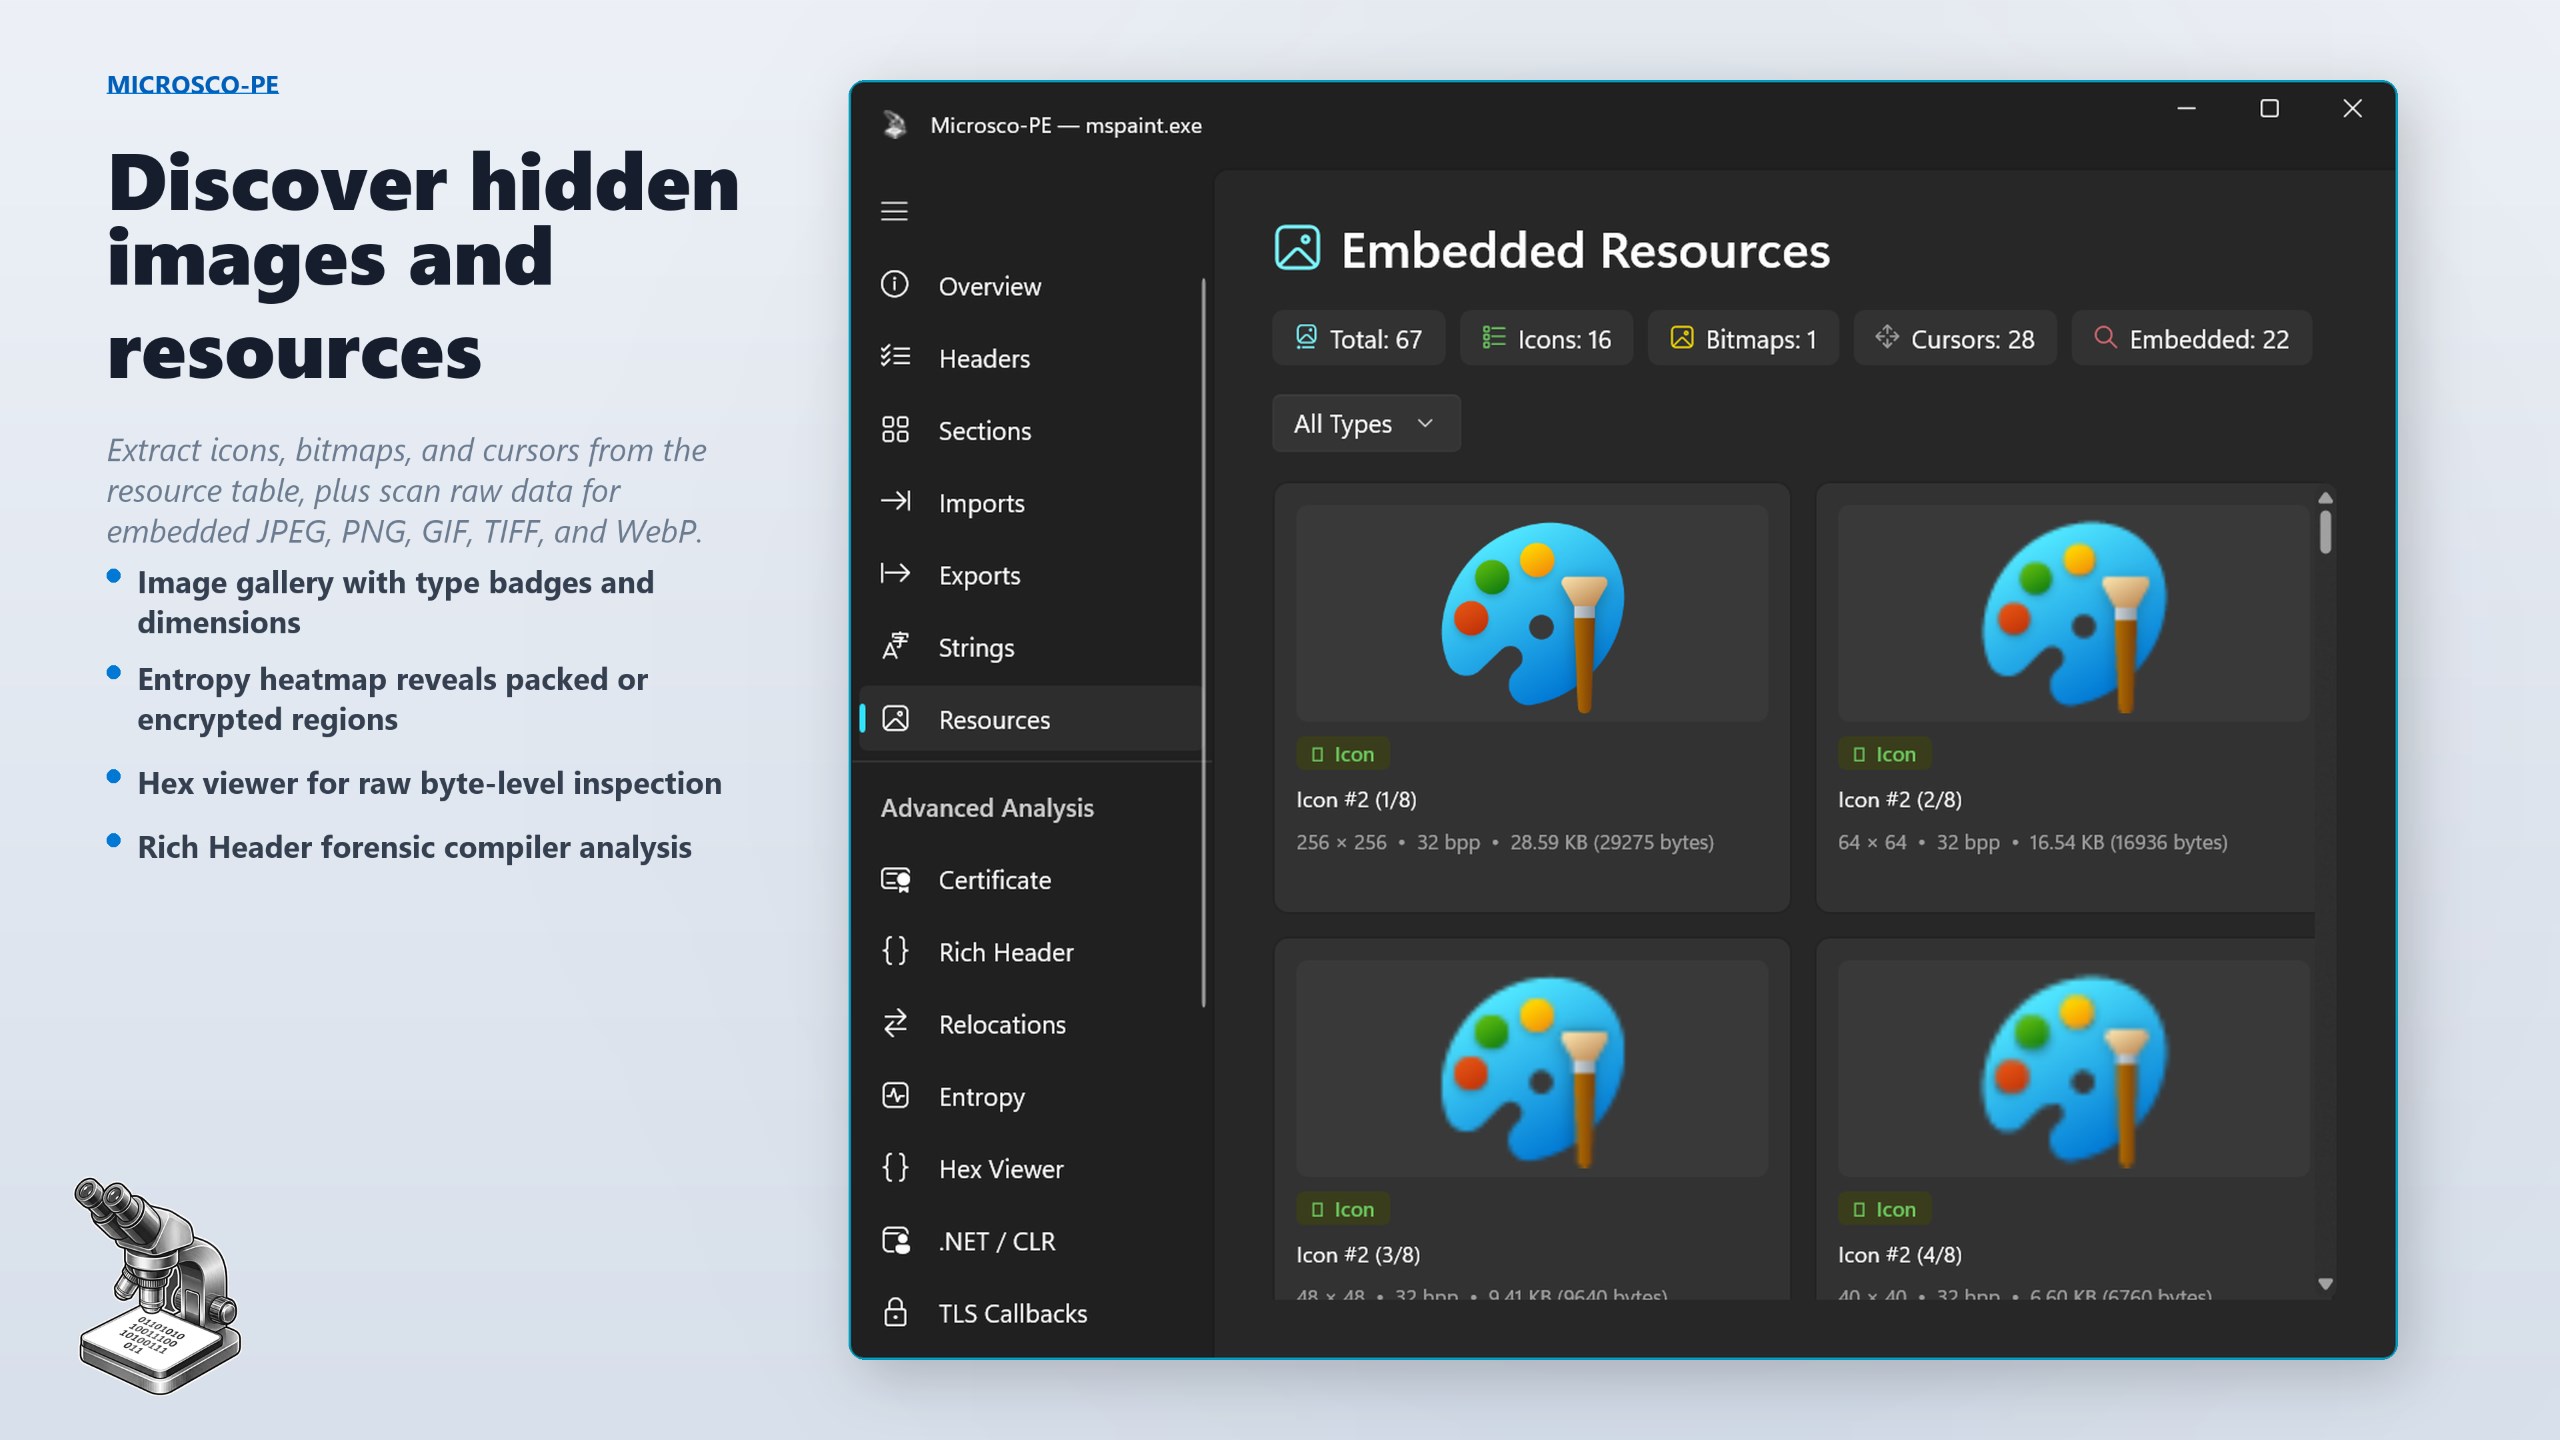Switch to the Resources tab
The image size is (2560, 1440).
click(x=993, y=719)
